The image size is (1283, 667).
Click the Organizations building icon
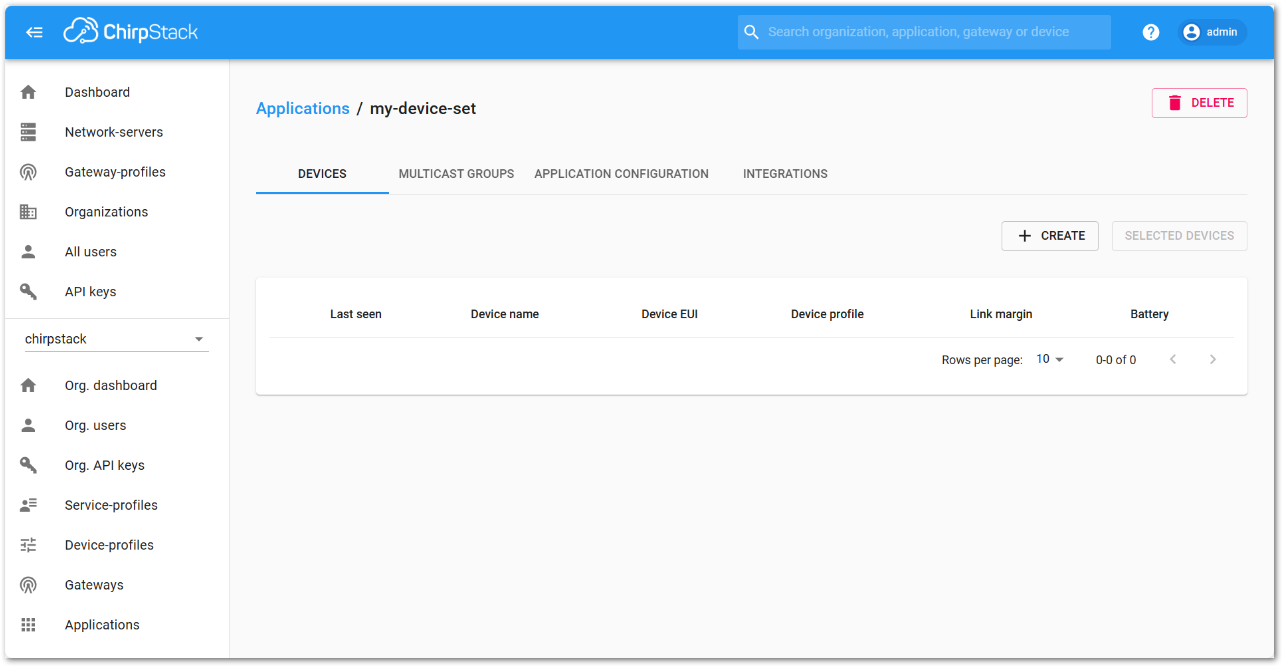pyautogui.click(x=28, y=212)
